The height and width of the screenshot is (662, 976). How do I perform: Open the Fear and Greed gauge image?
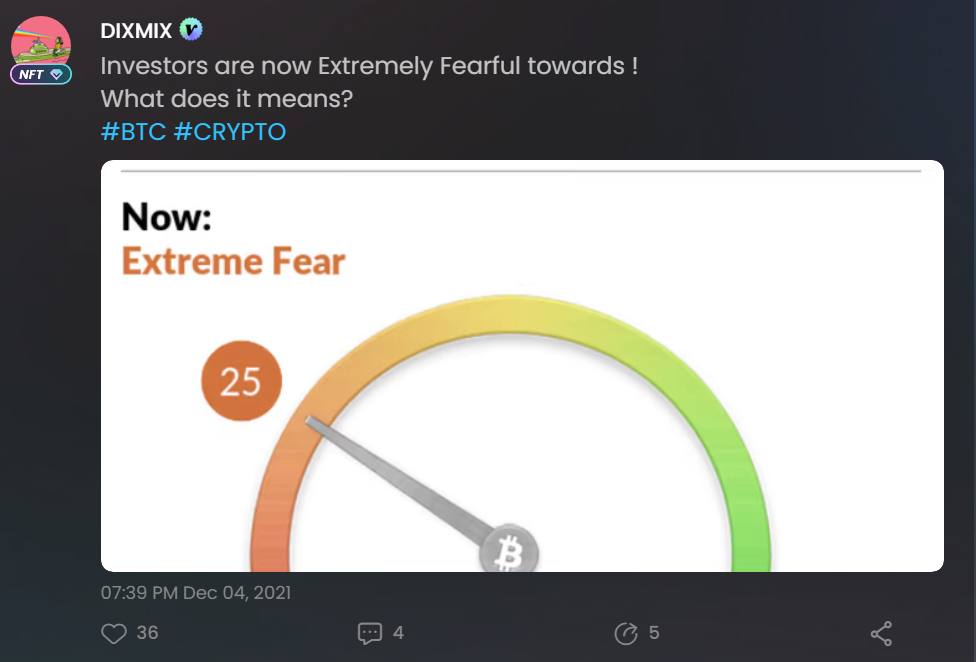point(522,366)
